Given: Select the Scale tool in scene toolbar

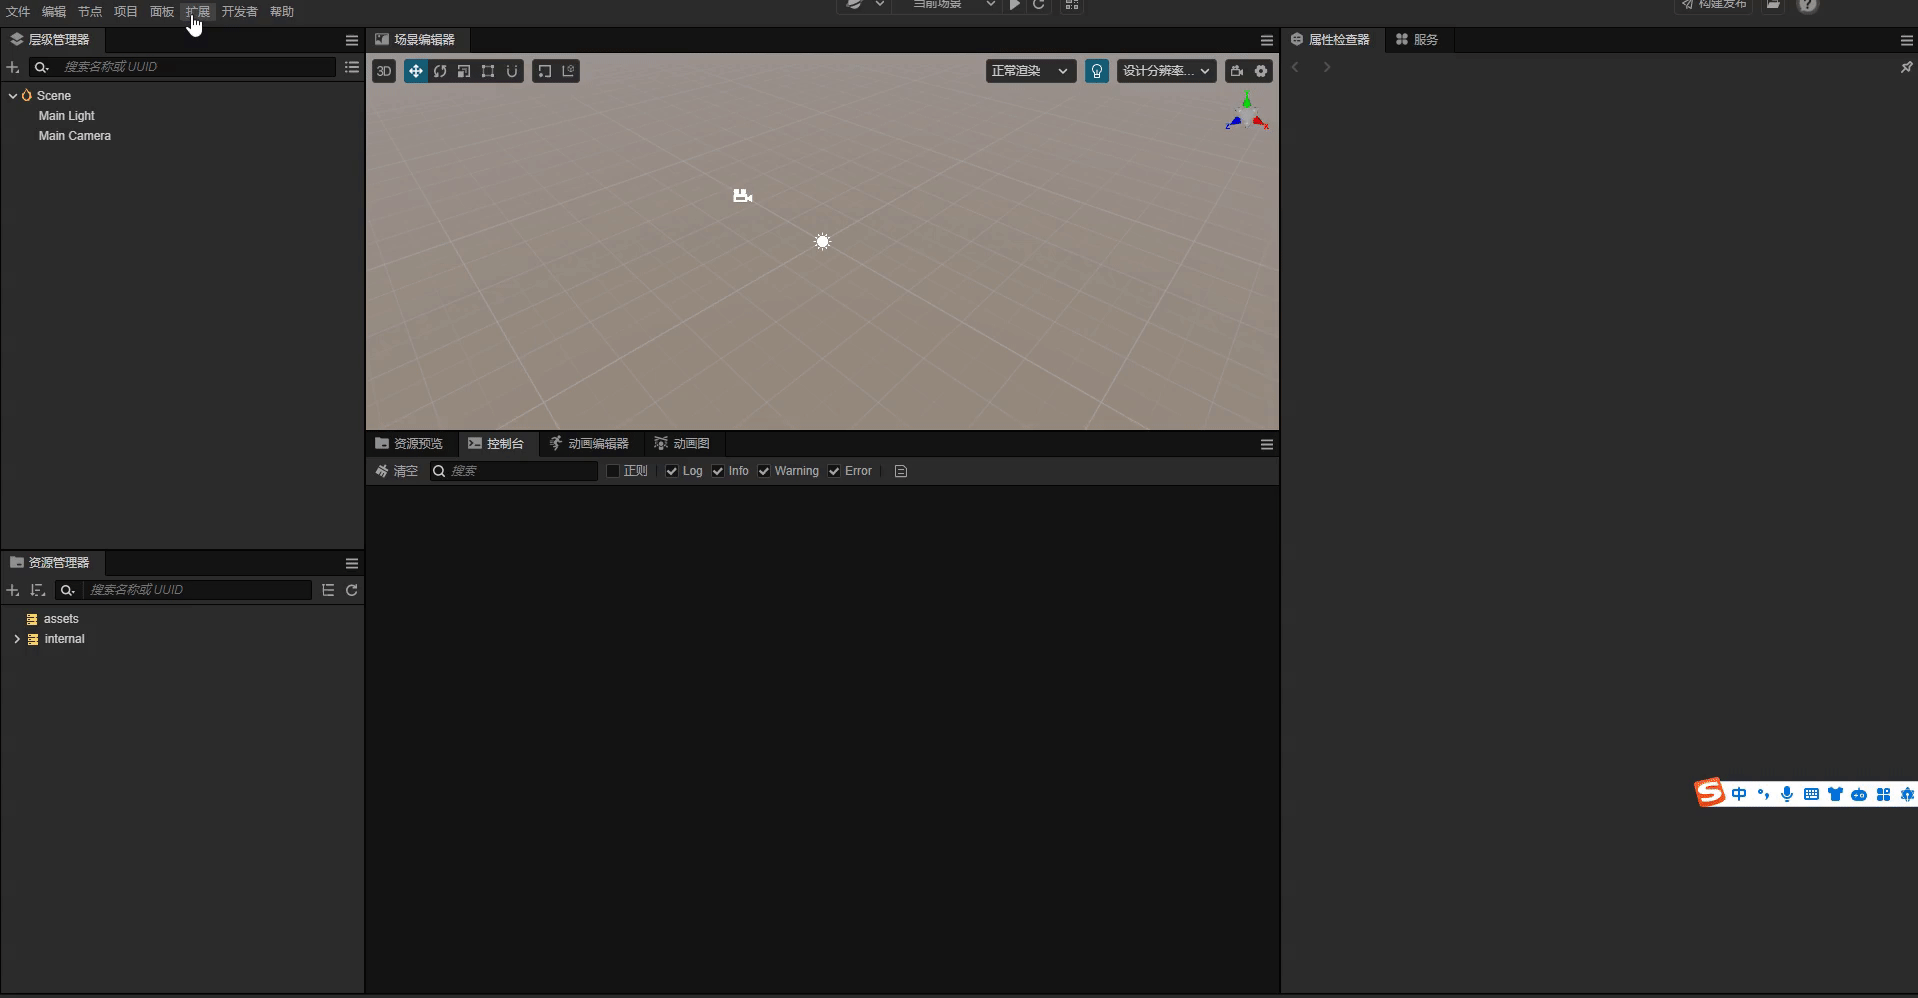Looking at the screenshot, I should coord(464,71).
